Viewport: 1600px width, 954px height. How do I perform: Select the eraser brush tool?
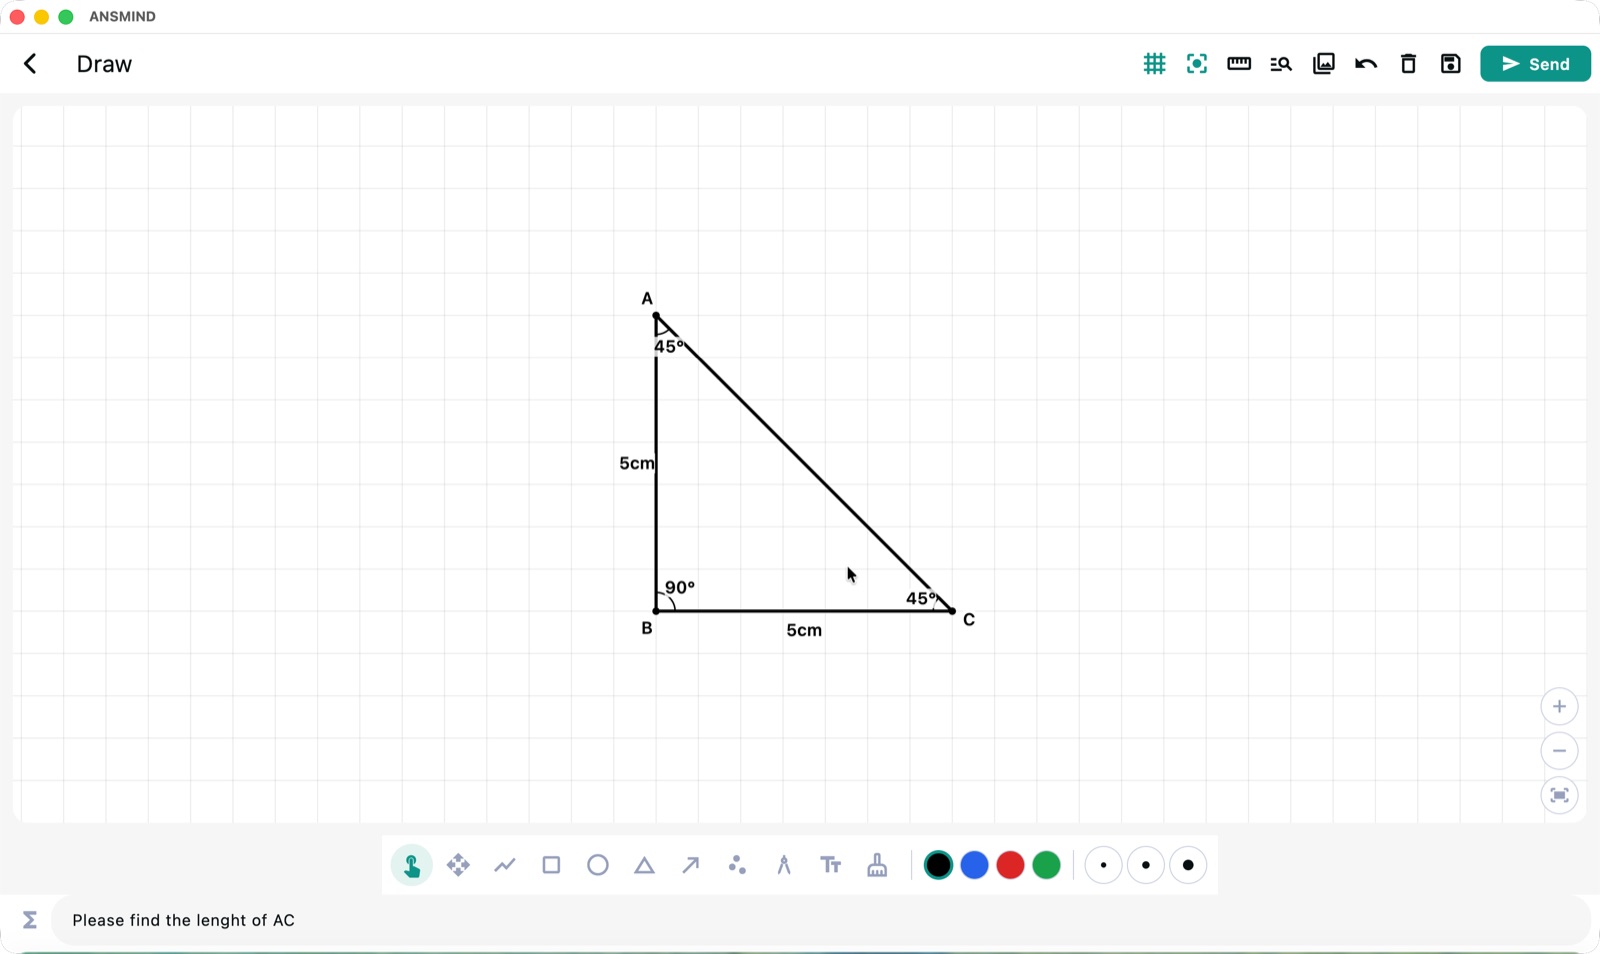tap(877, 865)
